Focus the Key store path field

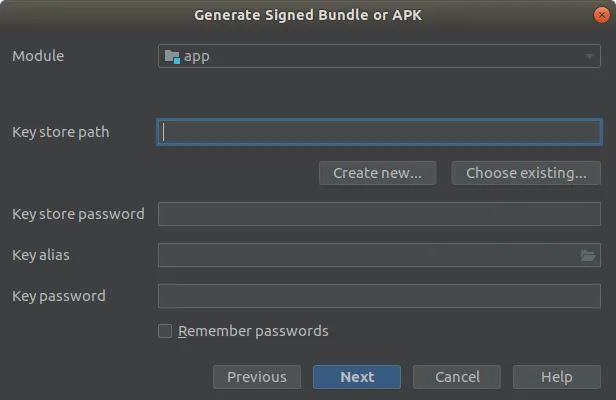tap(379, 132)
